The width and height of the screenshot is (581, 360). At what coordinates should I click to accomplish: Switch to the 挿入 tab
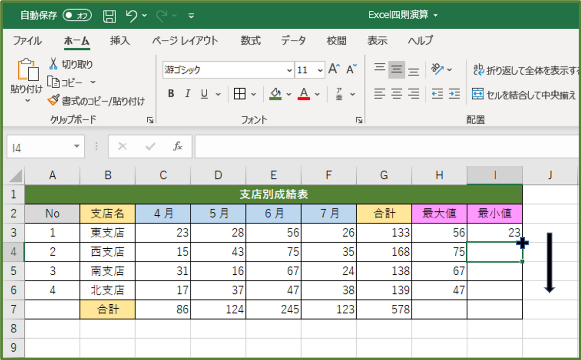click(x=120, y=40)
